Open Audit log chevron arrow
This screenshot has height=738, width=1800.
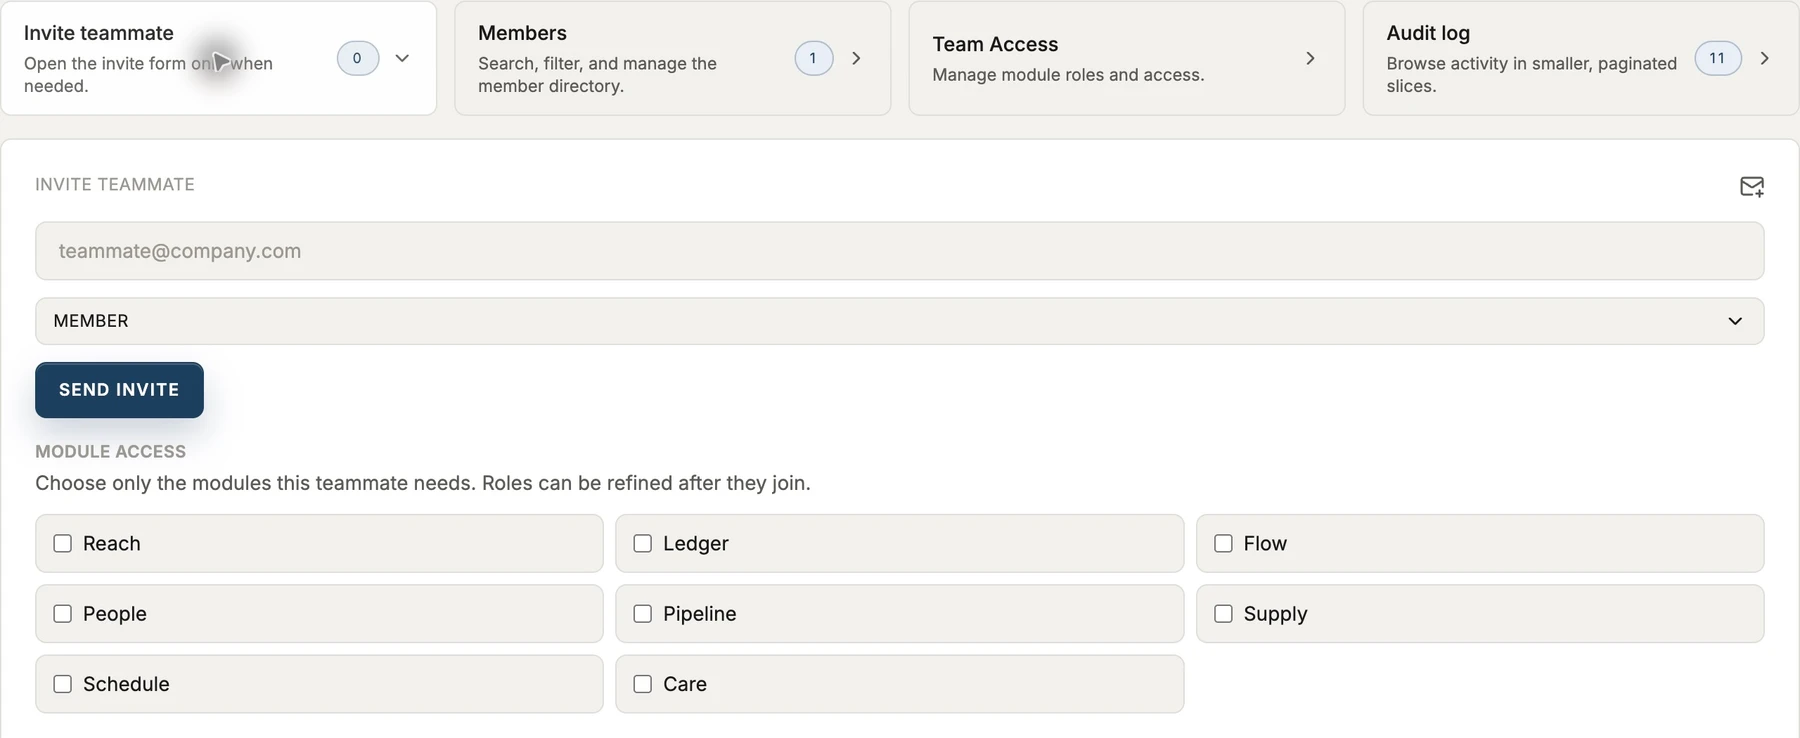pos(1764,58)
